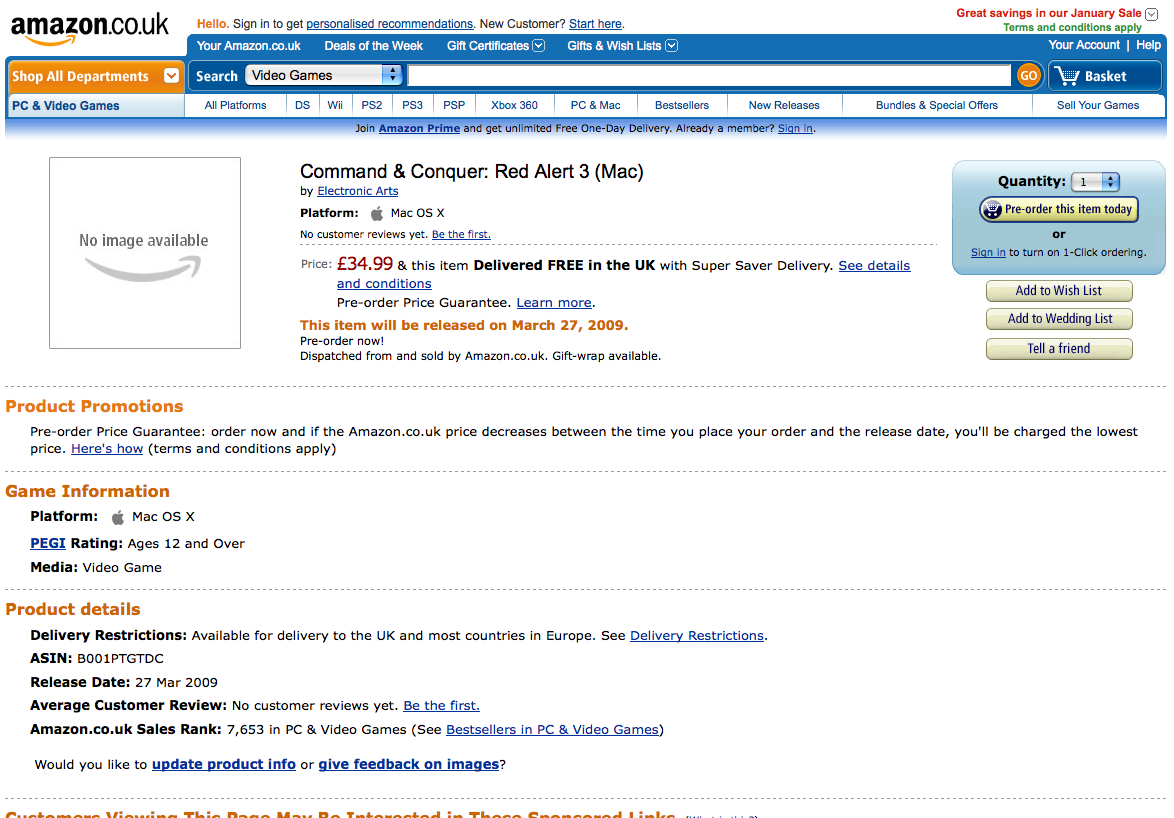Image resolution: width=1174 pixels, height=818 pixels.
Task: Add item to Wish List
Action: pyautogui.click(x=1059, y=290)
